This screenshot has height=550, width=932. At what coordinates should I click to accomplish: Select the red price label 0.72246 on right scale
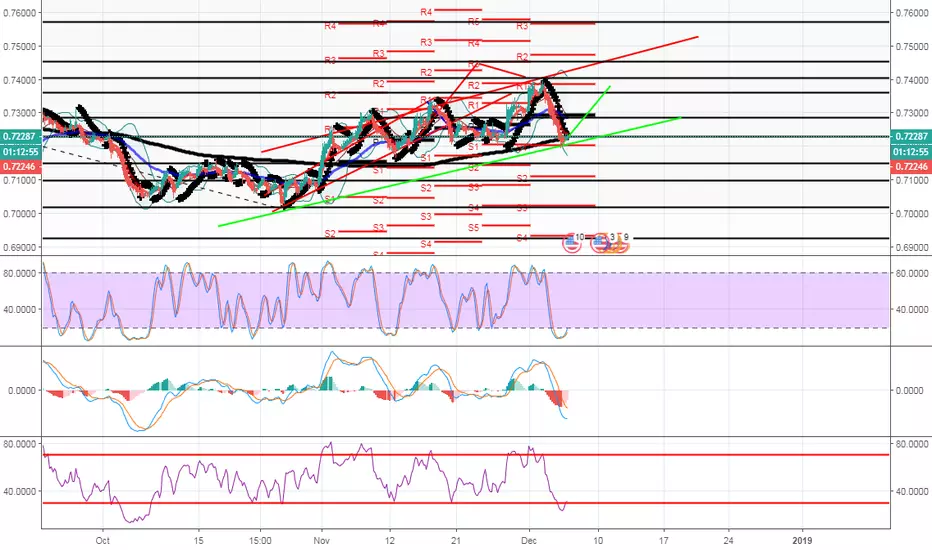[x=911, y=166]
